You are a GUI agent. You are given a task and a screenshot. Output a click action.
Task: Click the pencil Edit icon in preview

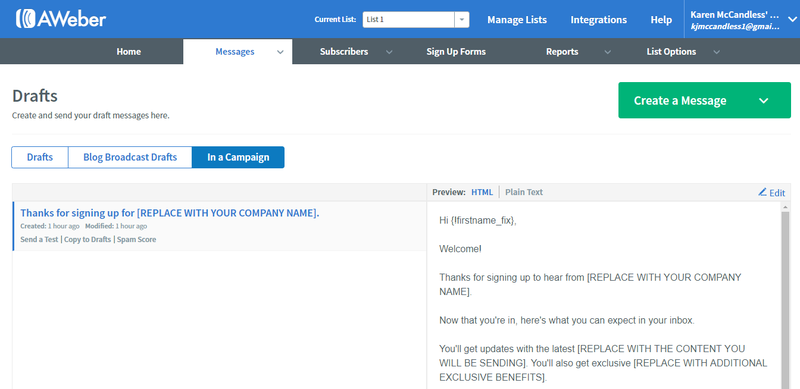pos(763,192)
